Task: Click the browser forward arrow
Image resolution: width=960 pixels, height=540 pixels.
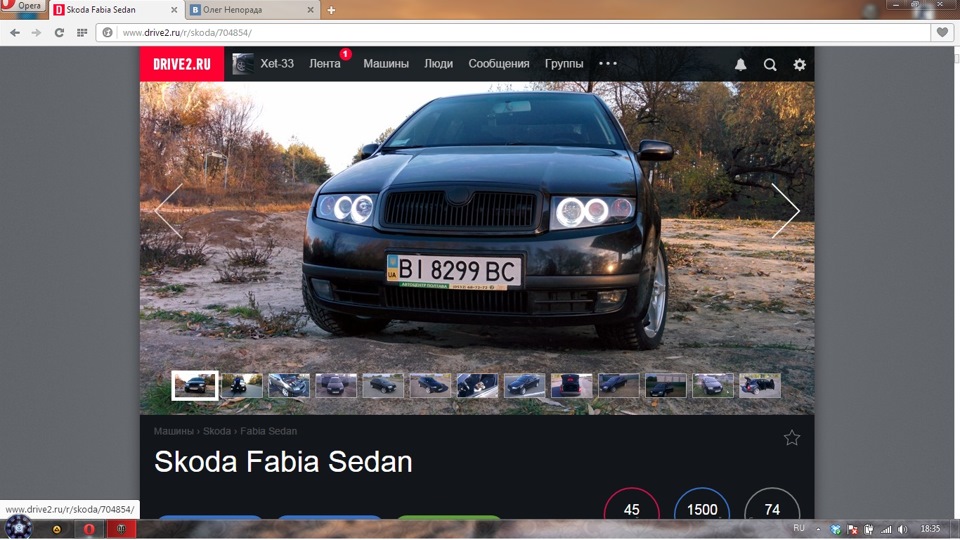Action: pyautogui.click(x=37, y=32)
